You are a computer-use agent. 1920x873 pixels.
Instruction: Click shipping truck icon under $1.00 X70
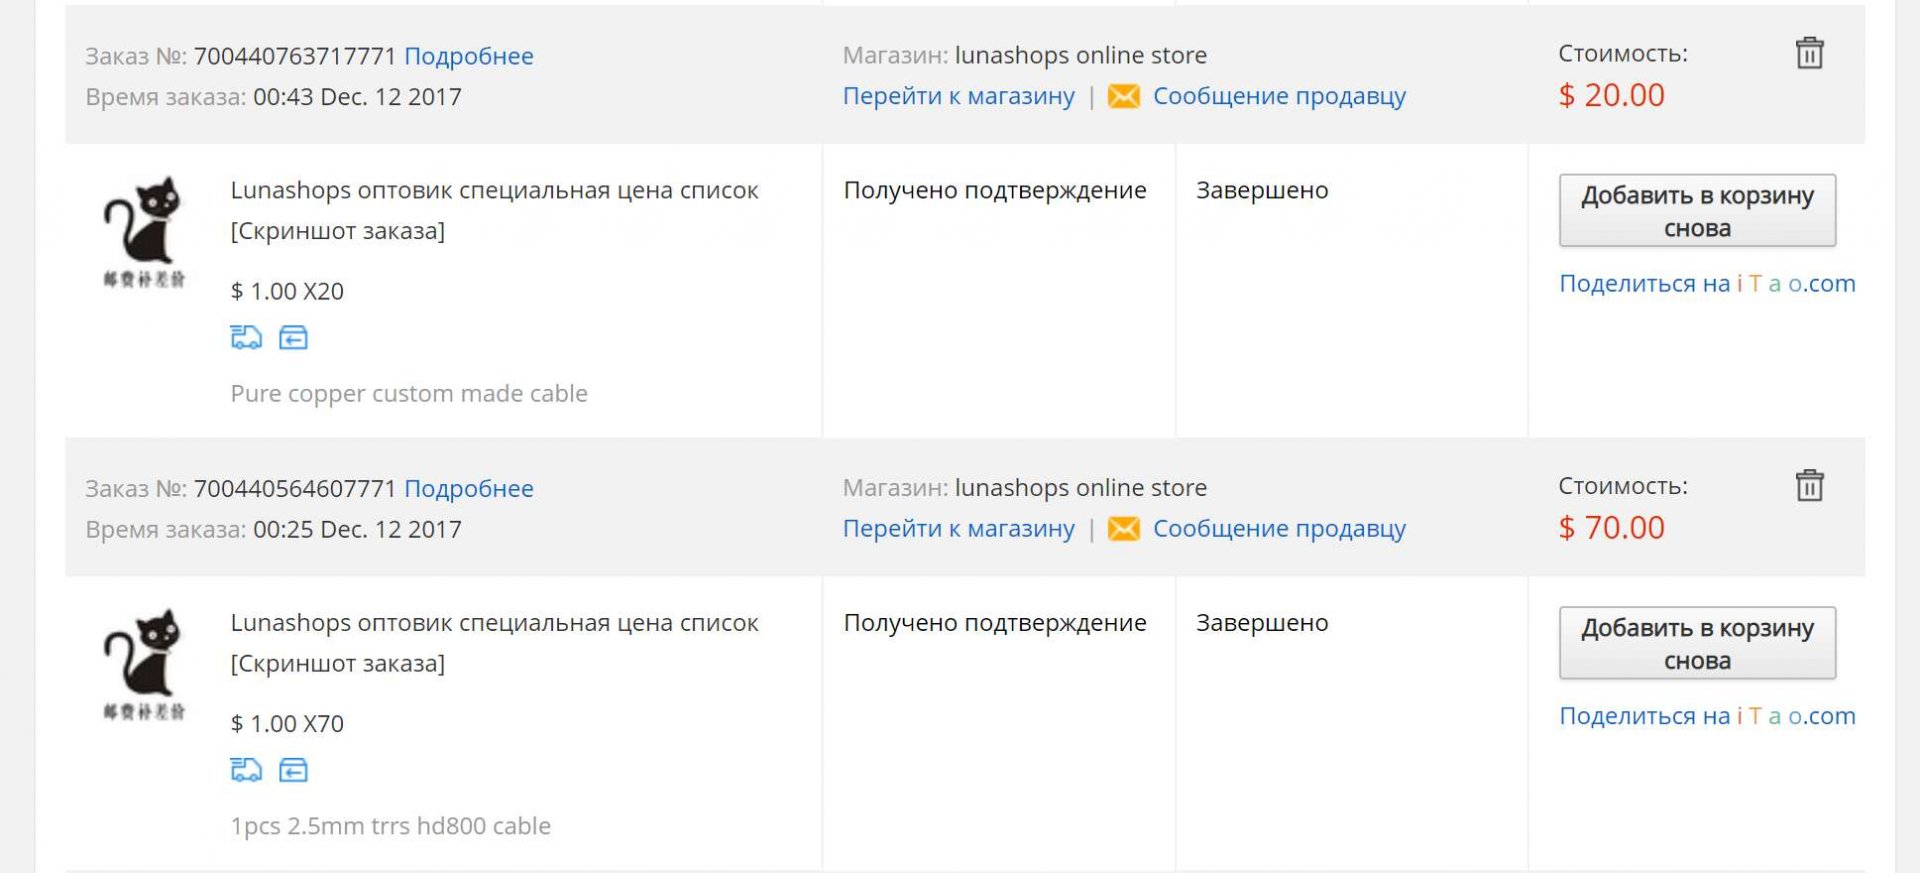point(246,770)
